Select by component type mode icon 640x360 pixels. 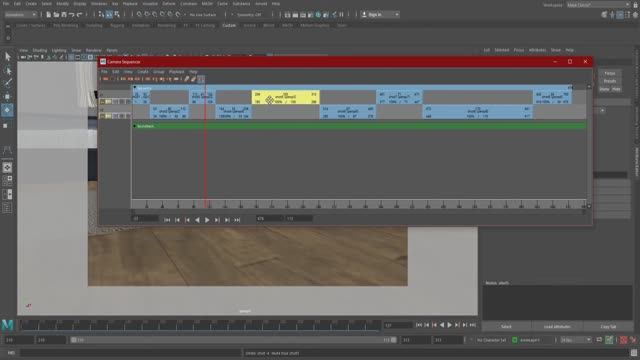point(117,15)
